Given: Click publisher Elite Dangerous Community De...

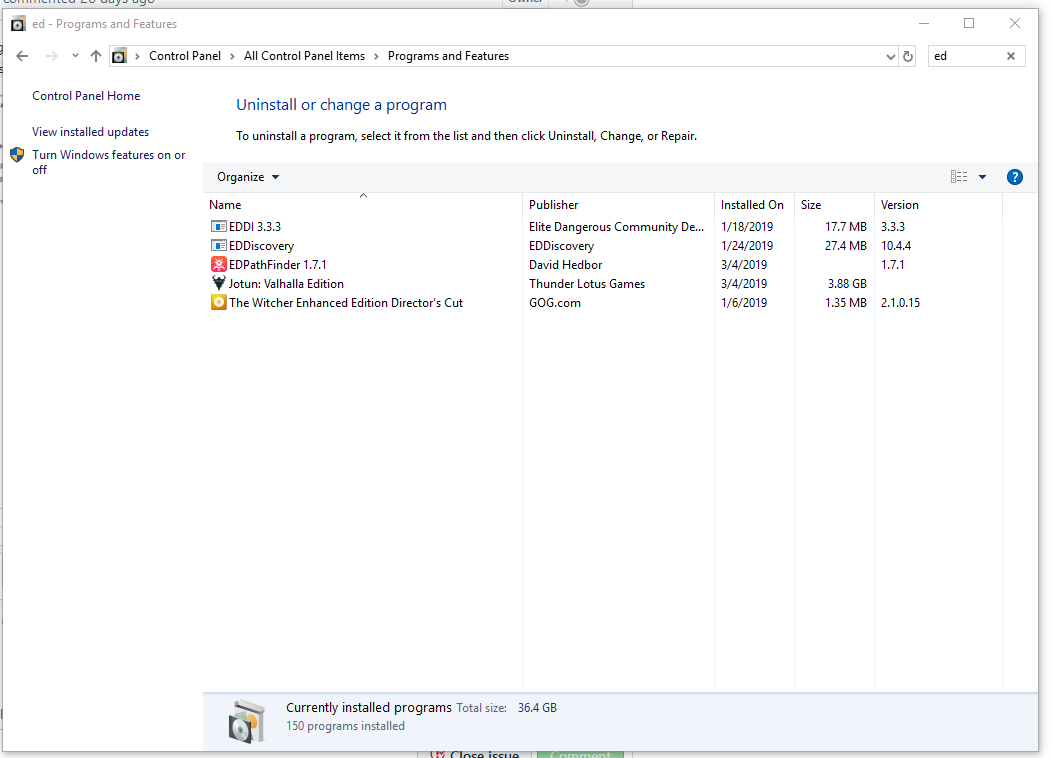Looking at the screenshot, I should [616, 227].
